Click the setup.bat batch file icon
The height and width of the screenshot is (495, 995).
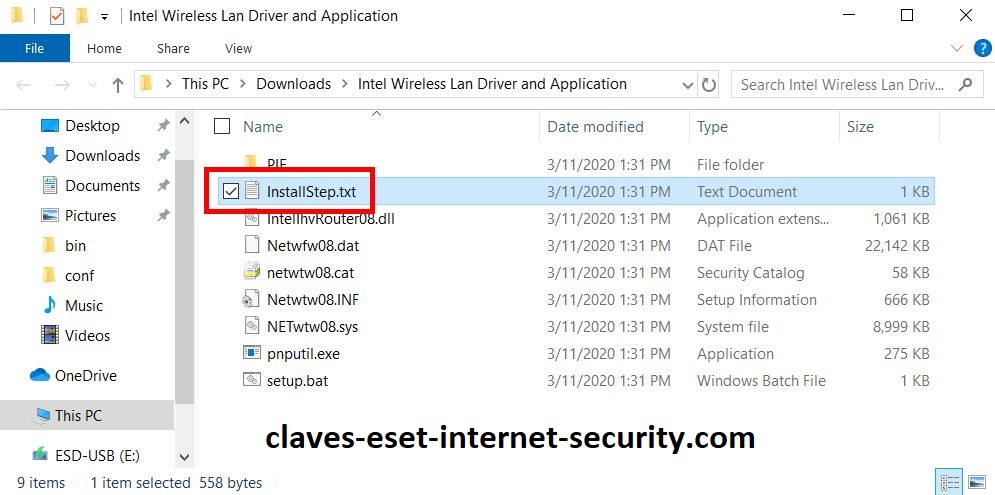click(x=252, y=380)
